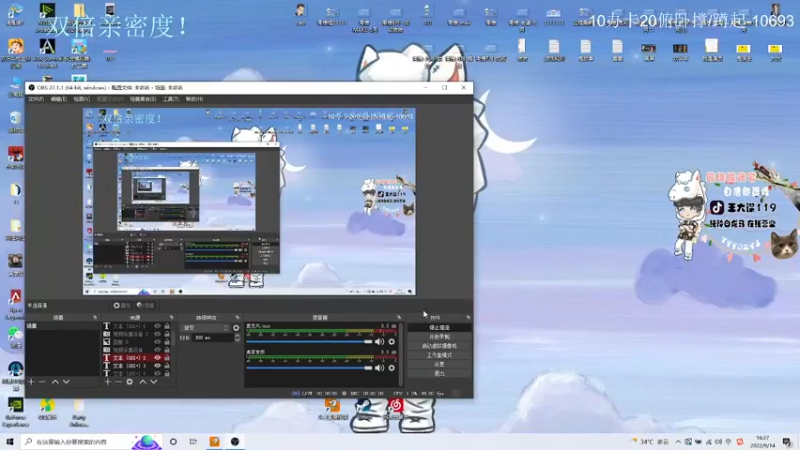Open Task View from taskbar
This screenshot has width=800, height=450.
tap(193, 441)
